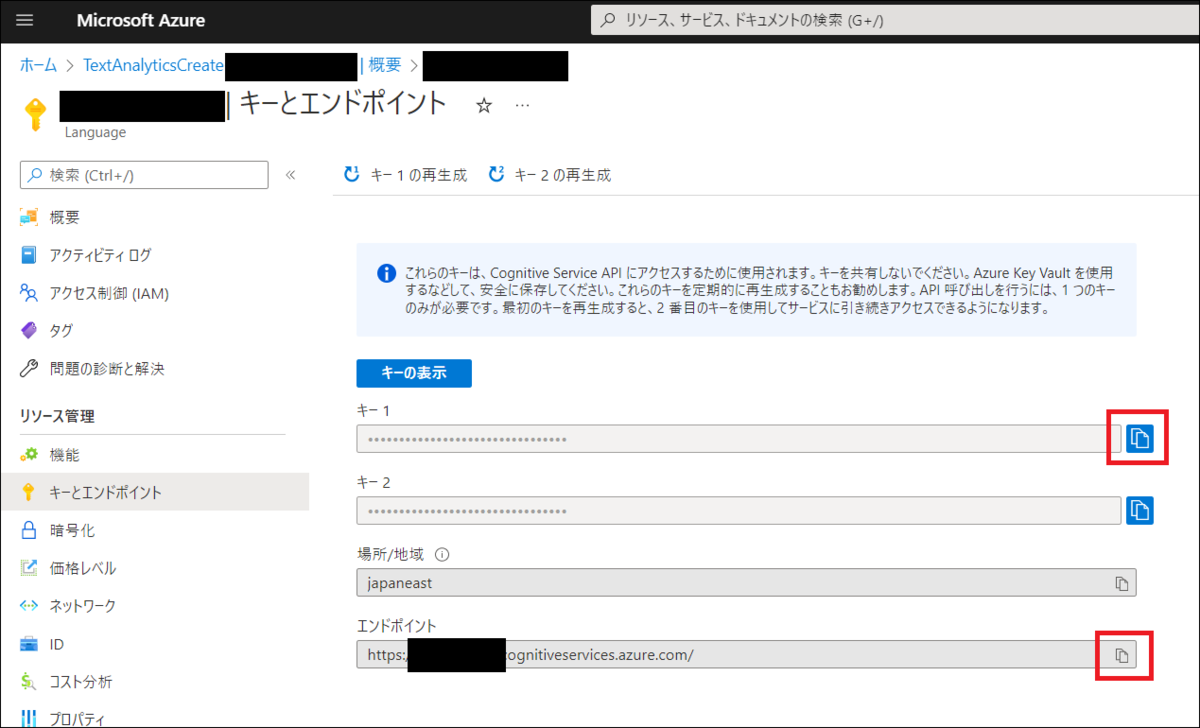The width and height of the screenshot is (1200, 728).
Task: Click the global resource search box
Action: (893, 20)
